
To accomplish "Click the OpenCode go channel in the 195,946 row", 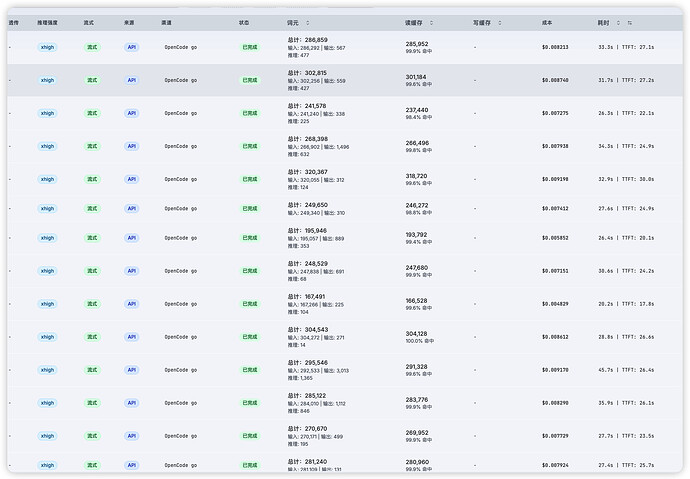I will tap(181, 238).
